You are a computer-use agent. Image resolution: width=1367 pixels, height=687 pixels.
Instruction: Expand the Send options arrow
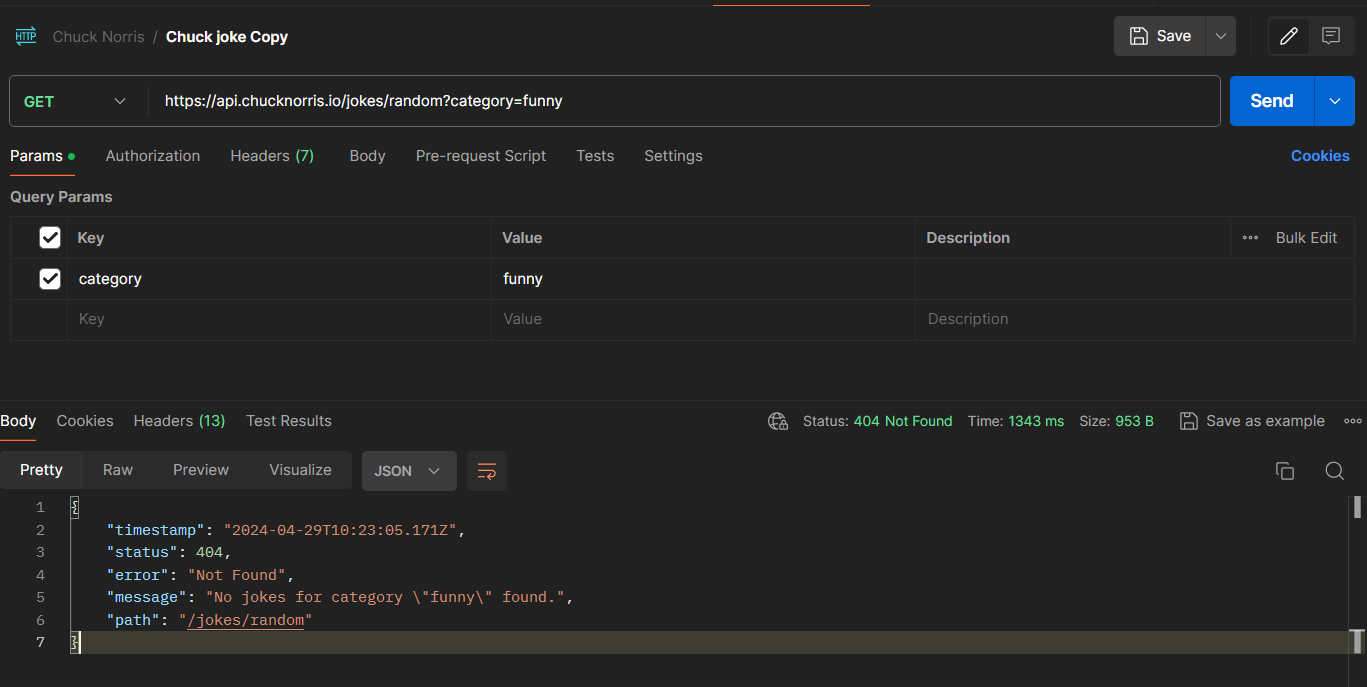(x=1335, y=101)
